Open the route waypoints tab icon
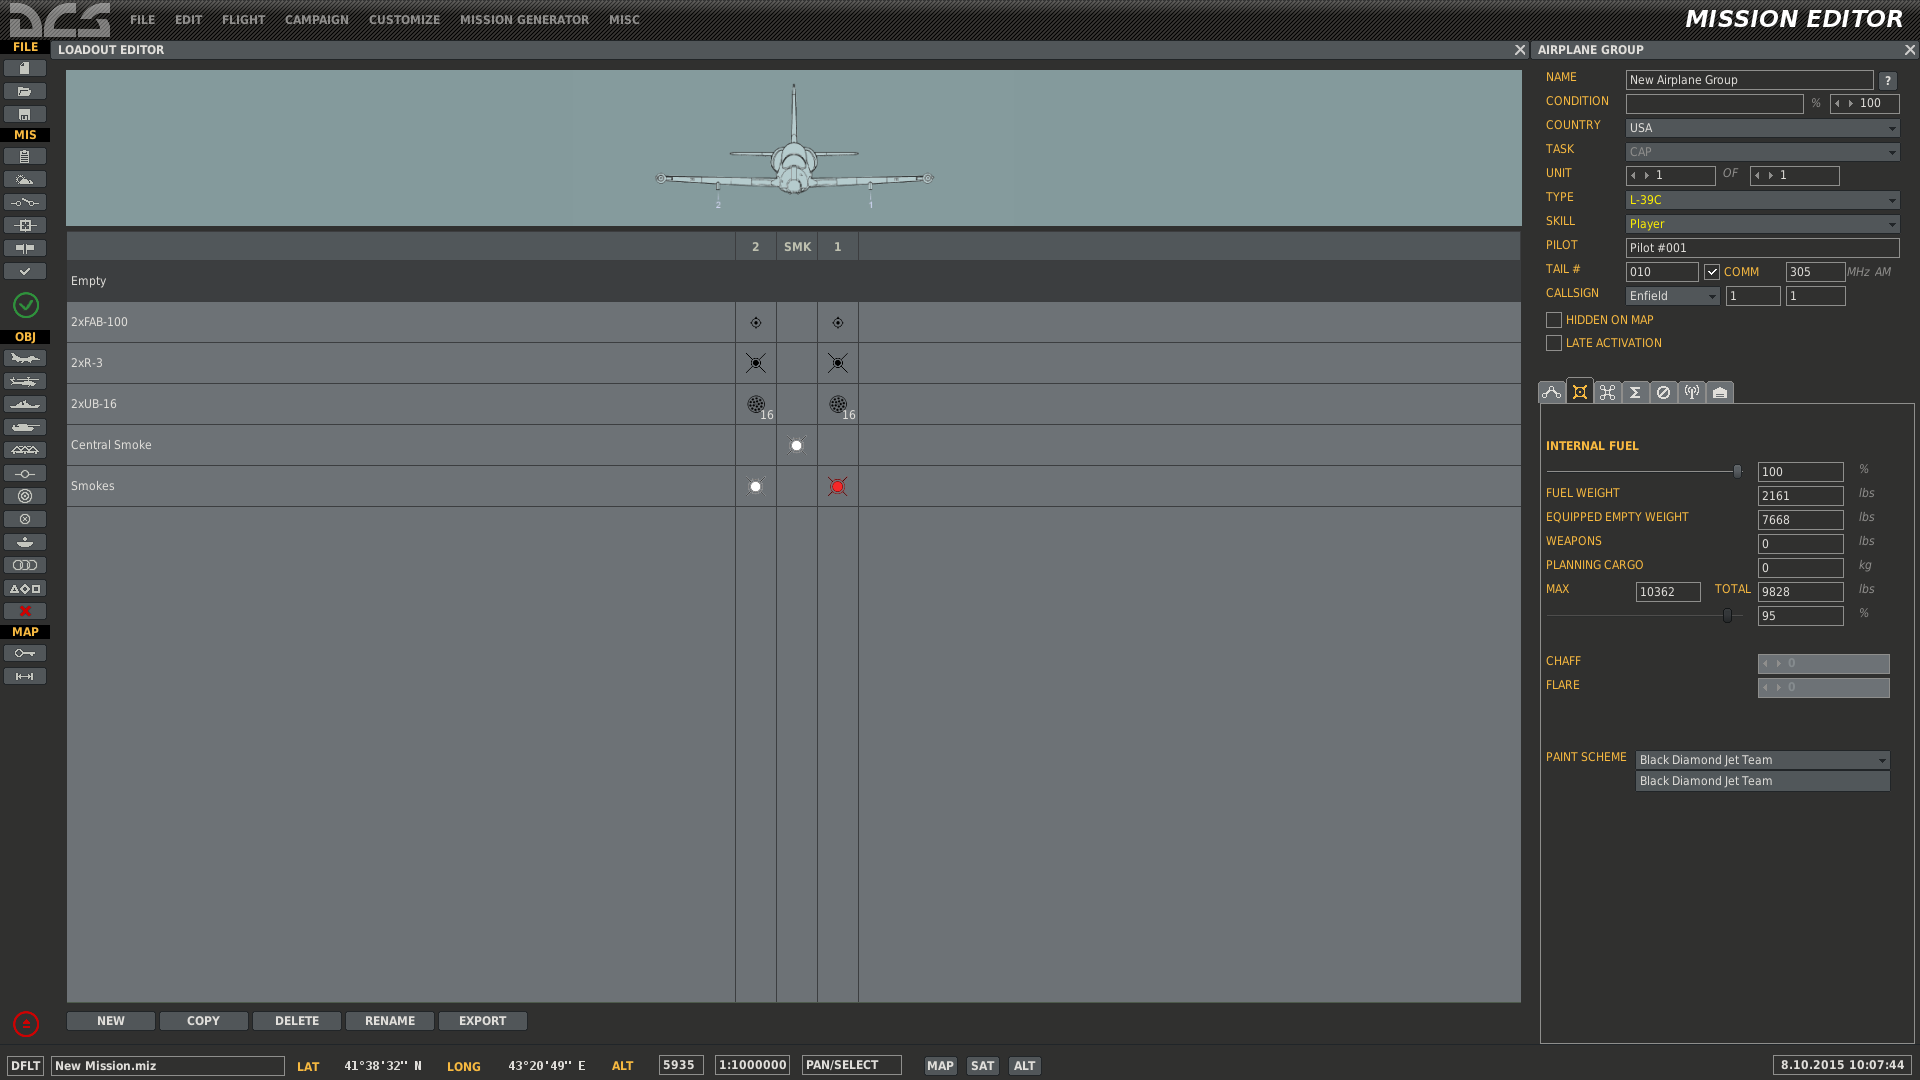The width and height of the screenshot is (1920, 1080). [x=1552, y=392]
